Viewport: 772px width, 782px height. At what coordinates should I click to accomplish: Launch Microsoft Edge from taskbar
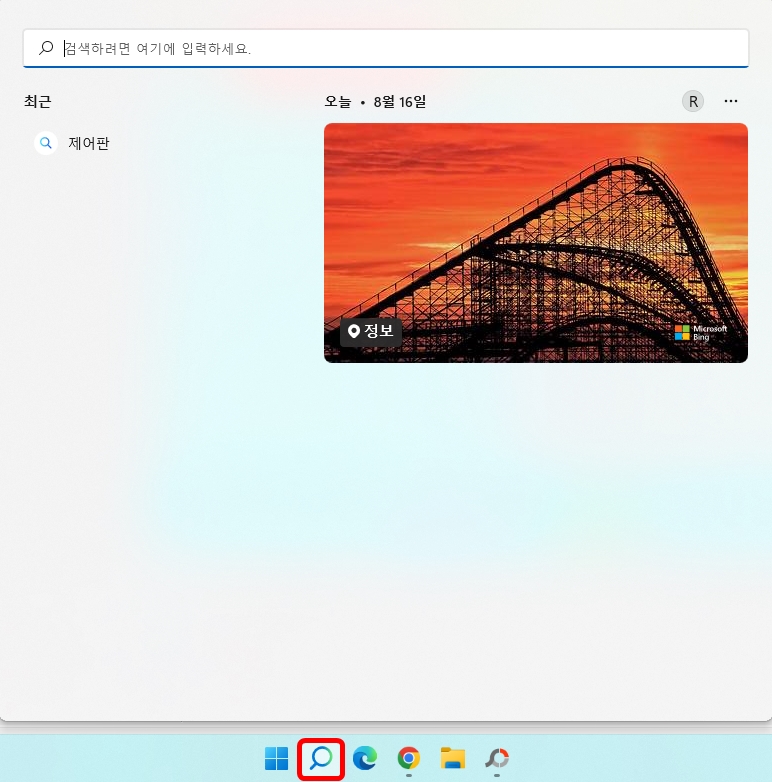click(x=365, y=759)
